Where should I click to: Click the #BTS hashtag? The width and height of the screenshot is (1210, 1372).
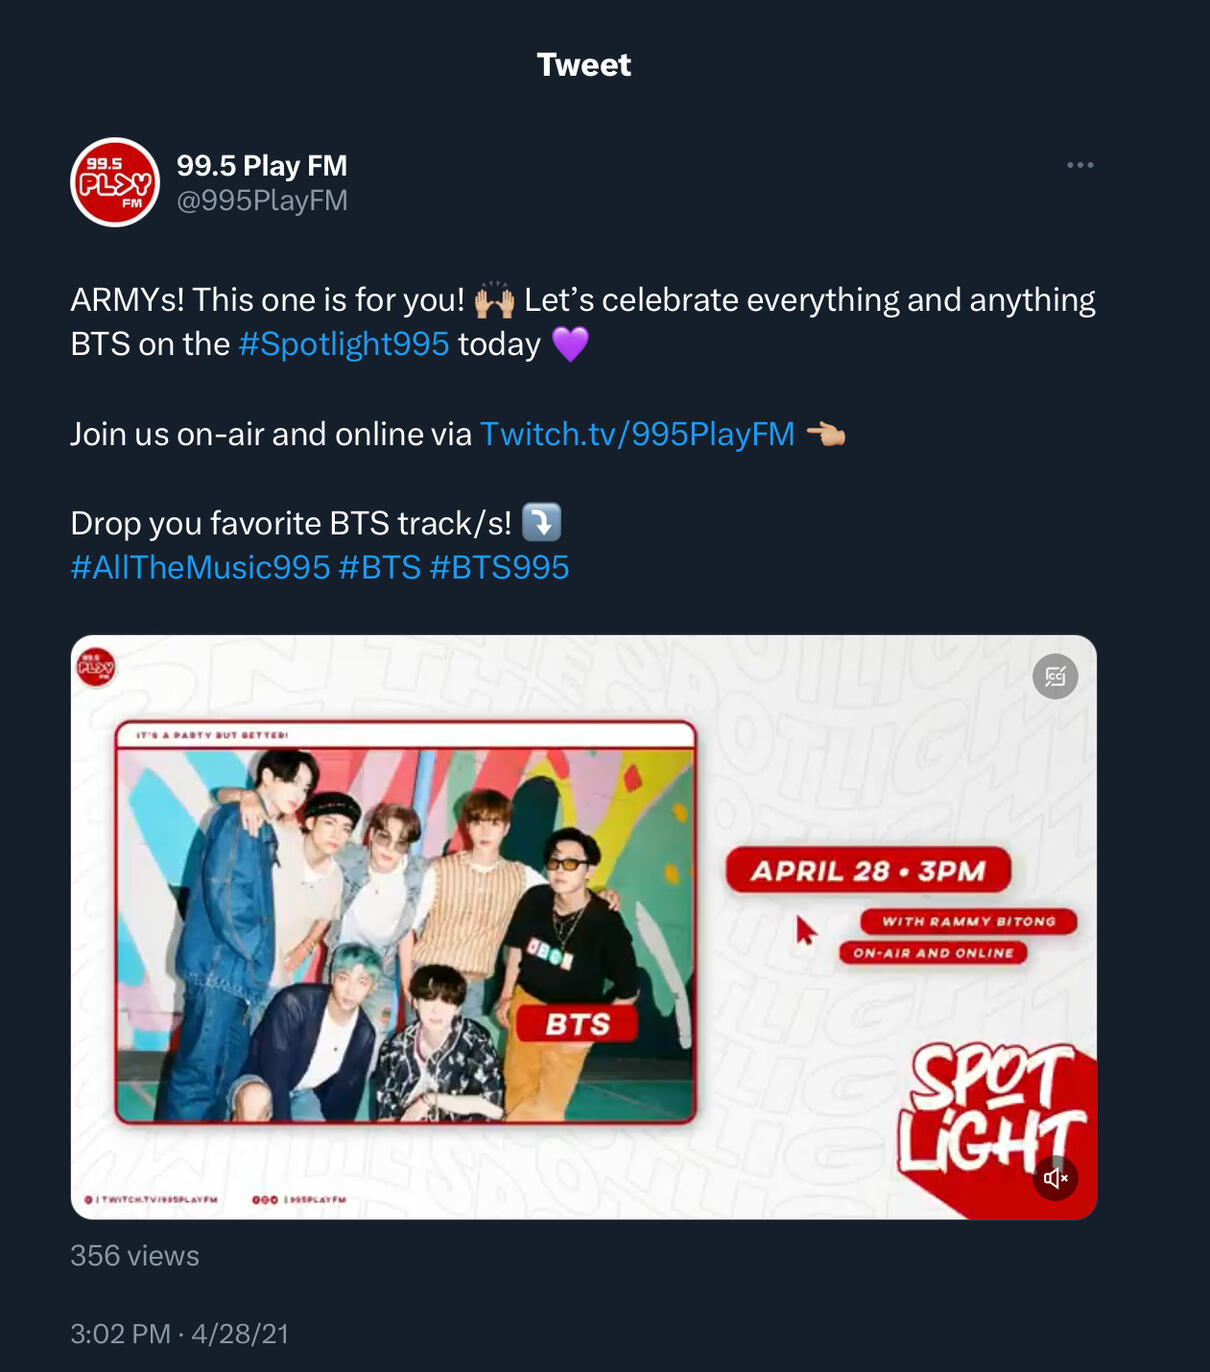380,568
